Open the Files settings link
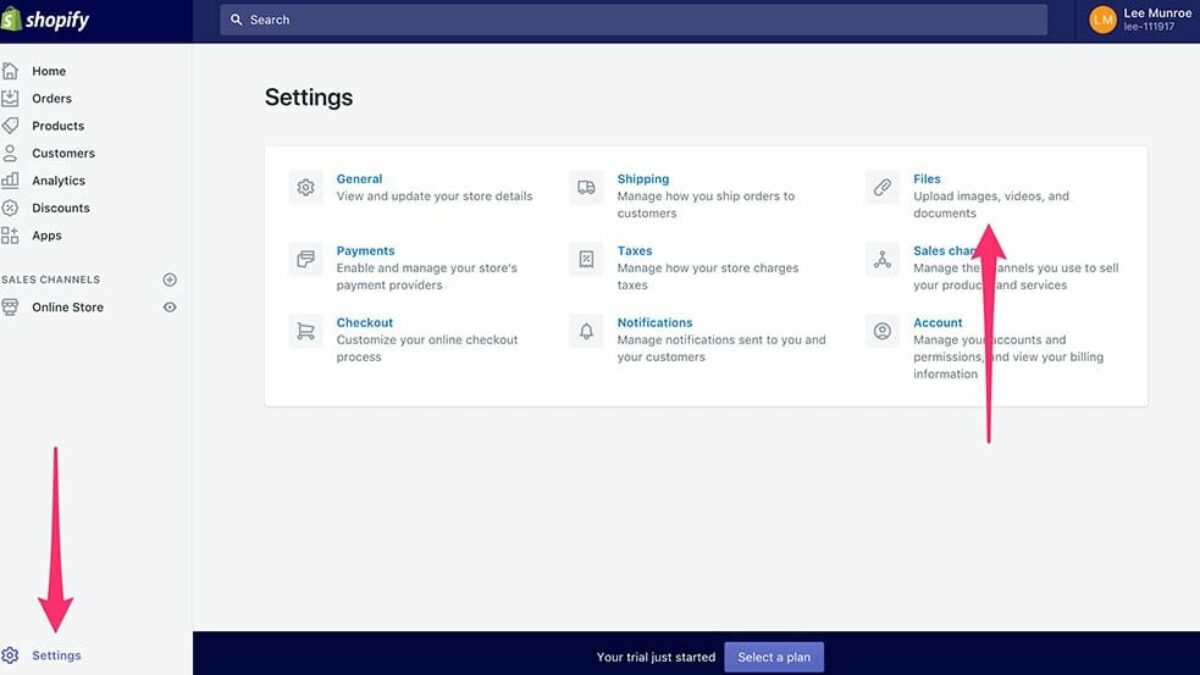The height and width of the screenshot is (675, 1200). (926, 179)
